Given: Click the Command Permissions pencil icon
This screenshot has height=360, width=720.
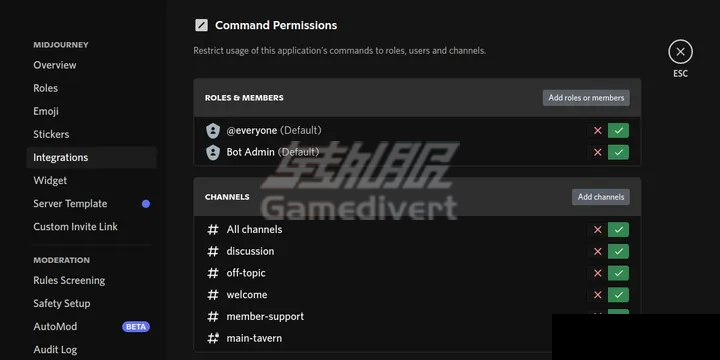Looking at the screenshot, I should coord(201,25).
